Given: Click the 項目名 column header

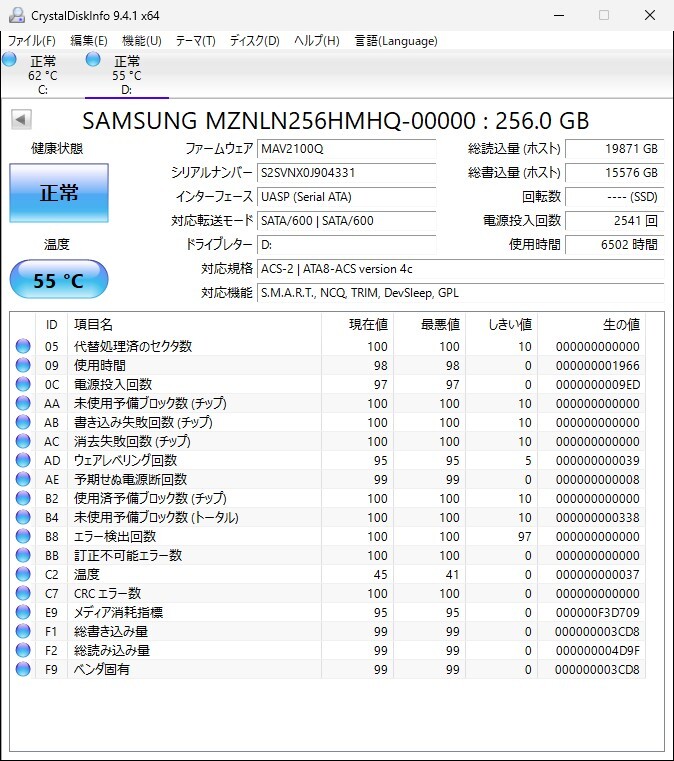Looking at the screenshot, I should pos(194,325).
